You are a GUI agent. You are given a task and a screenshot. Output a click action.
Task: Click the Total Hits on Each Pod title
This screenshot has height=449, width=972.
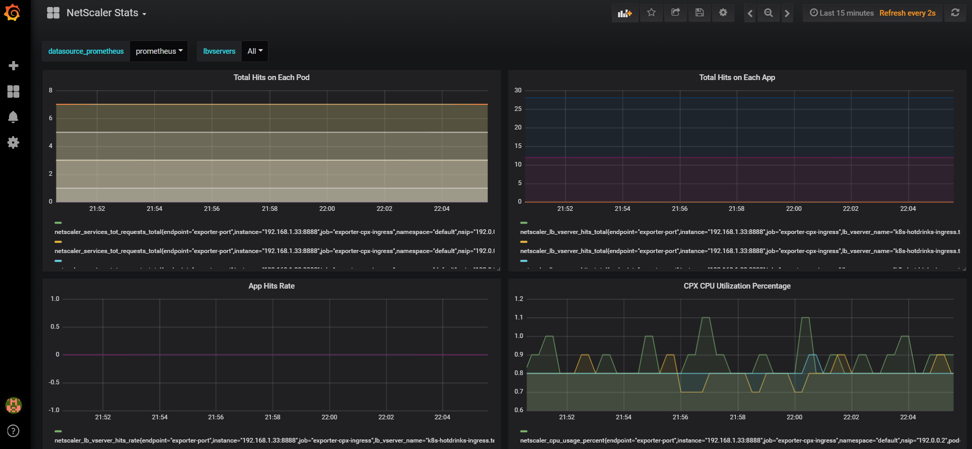point(271,77)
